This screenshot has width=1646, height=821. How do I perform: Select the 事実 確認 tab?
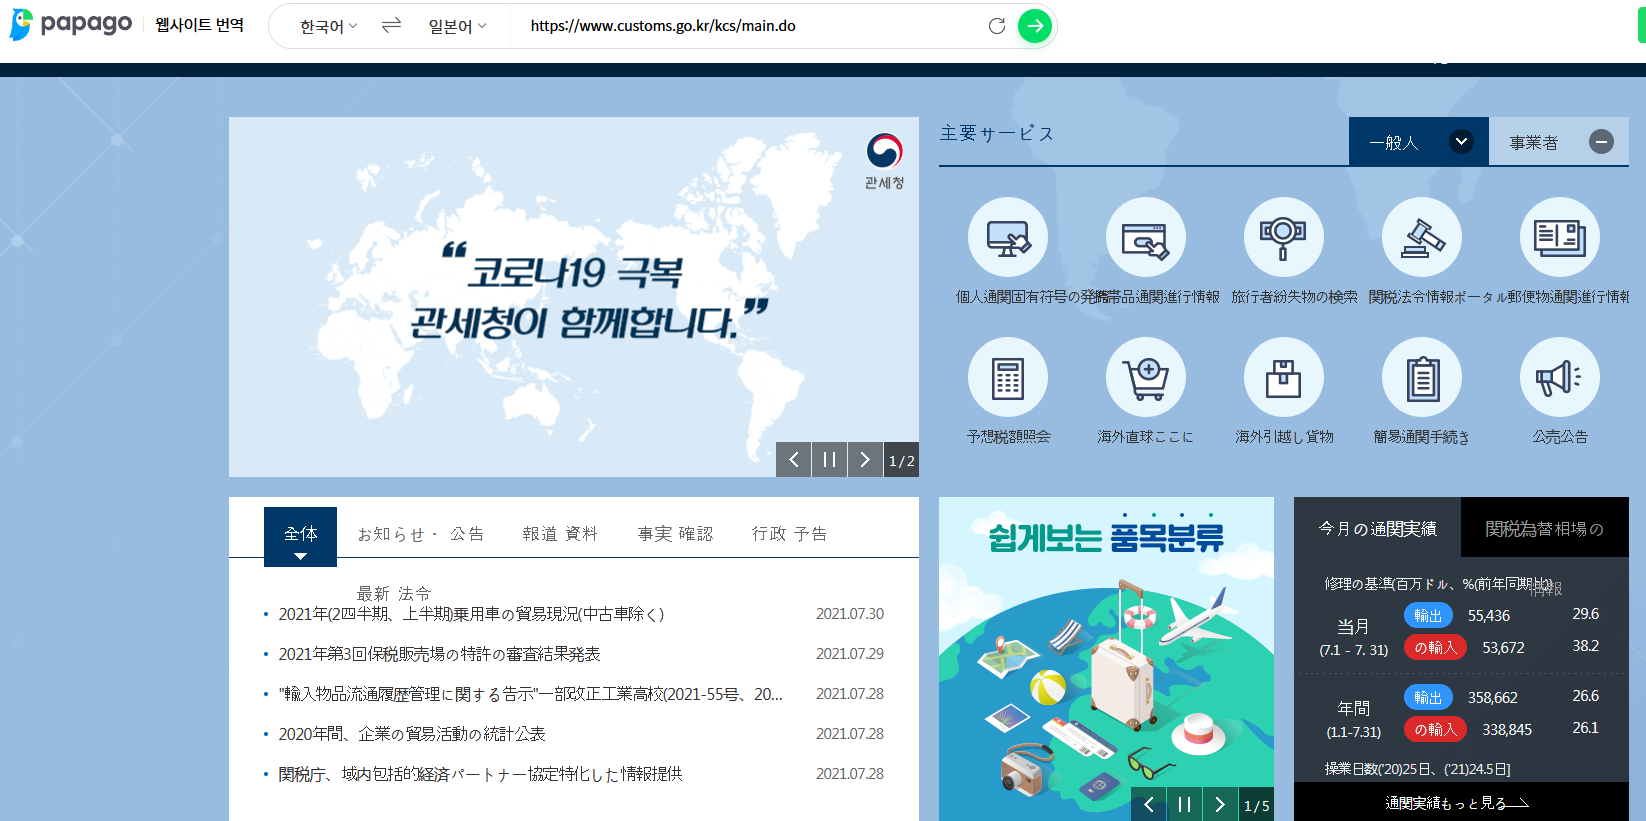(676, 534)
